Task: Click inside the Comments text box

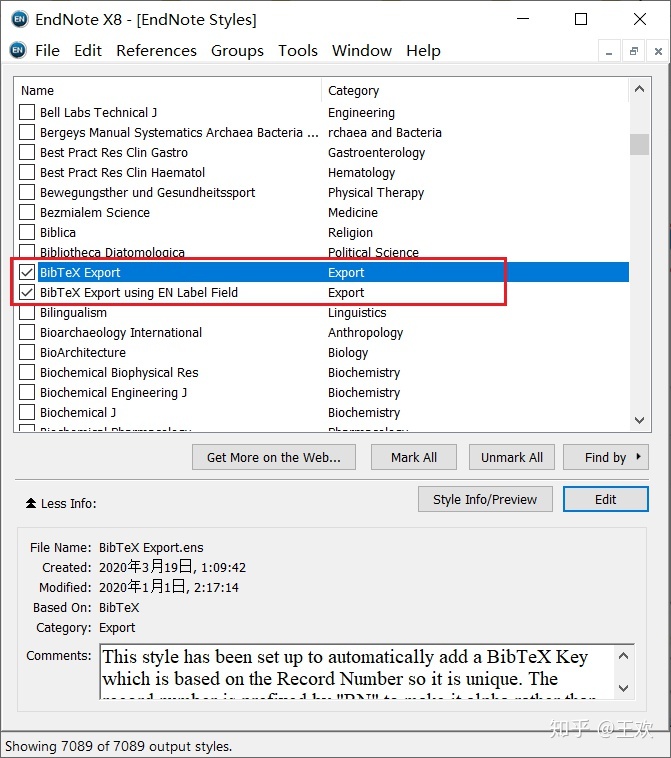Action: point(357,672)
